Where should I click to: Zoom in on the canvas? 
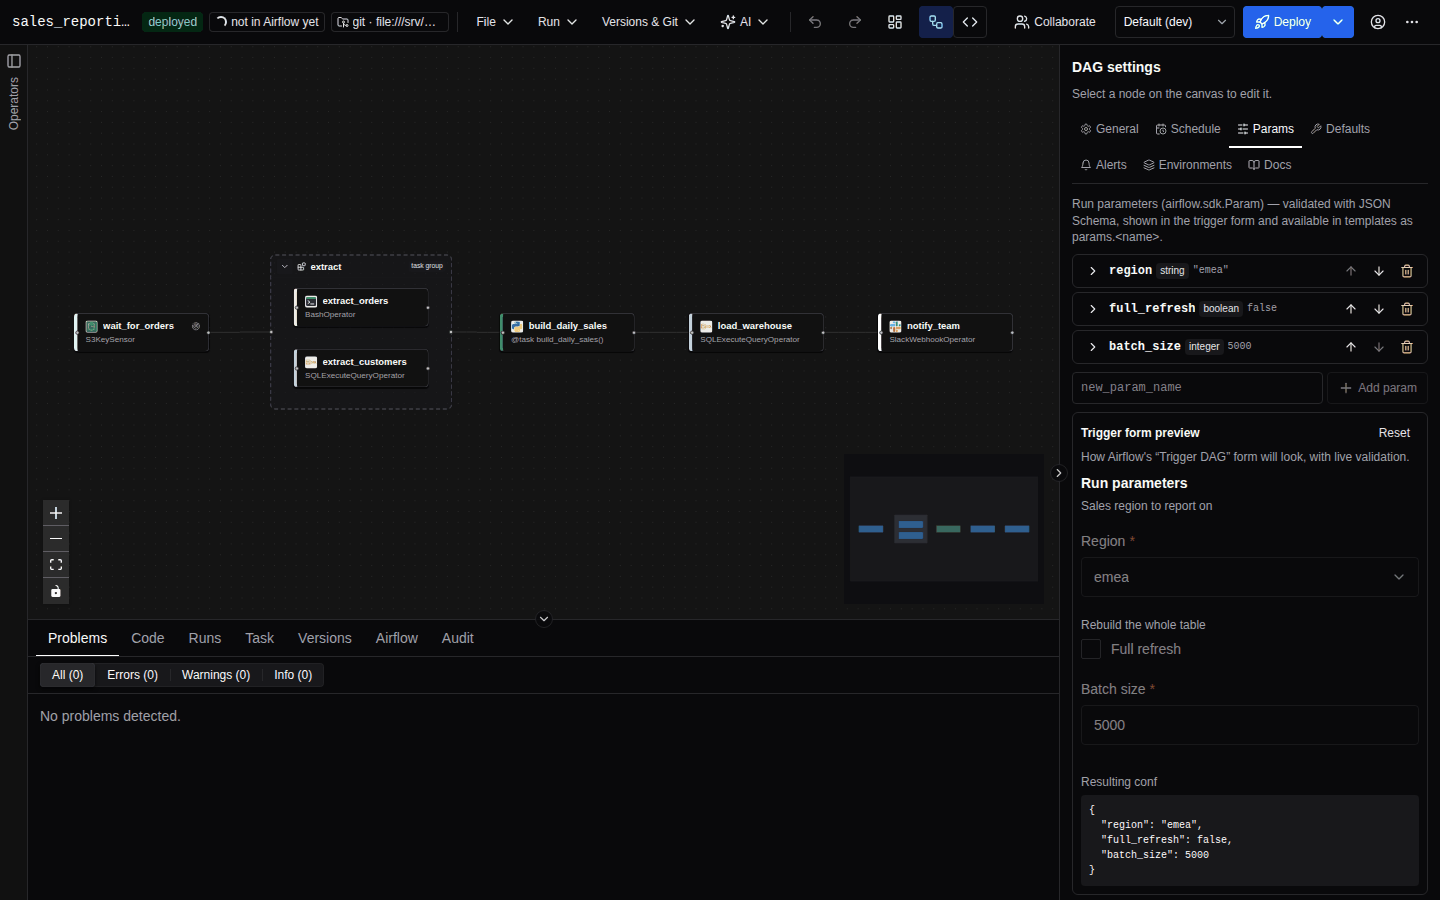coord(56,513)
